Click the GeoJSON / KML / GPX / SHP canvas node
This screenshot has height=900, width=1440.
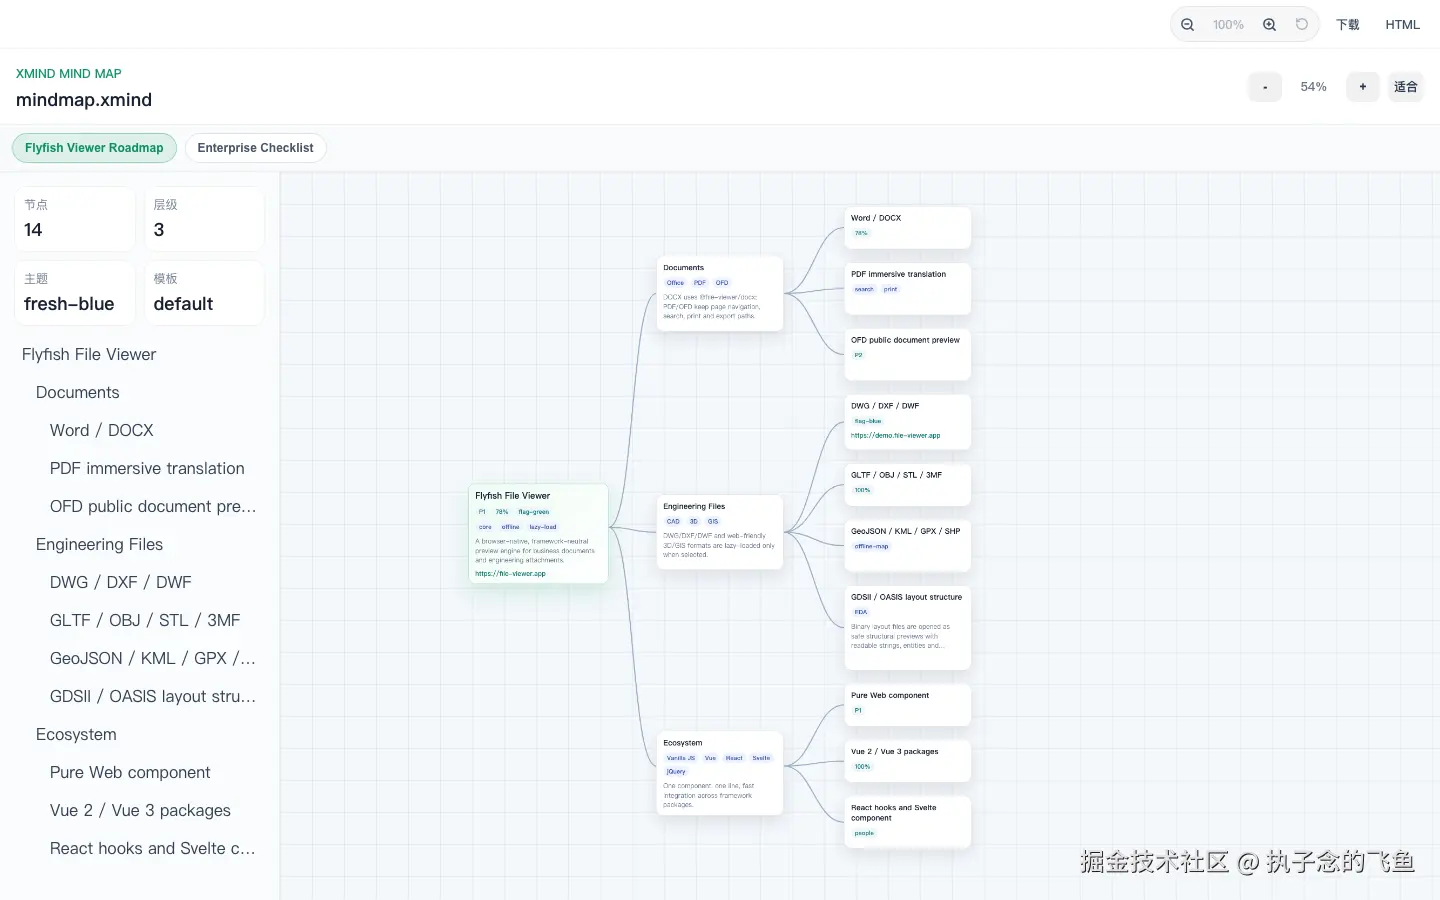[x=908, y=546]
